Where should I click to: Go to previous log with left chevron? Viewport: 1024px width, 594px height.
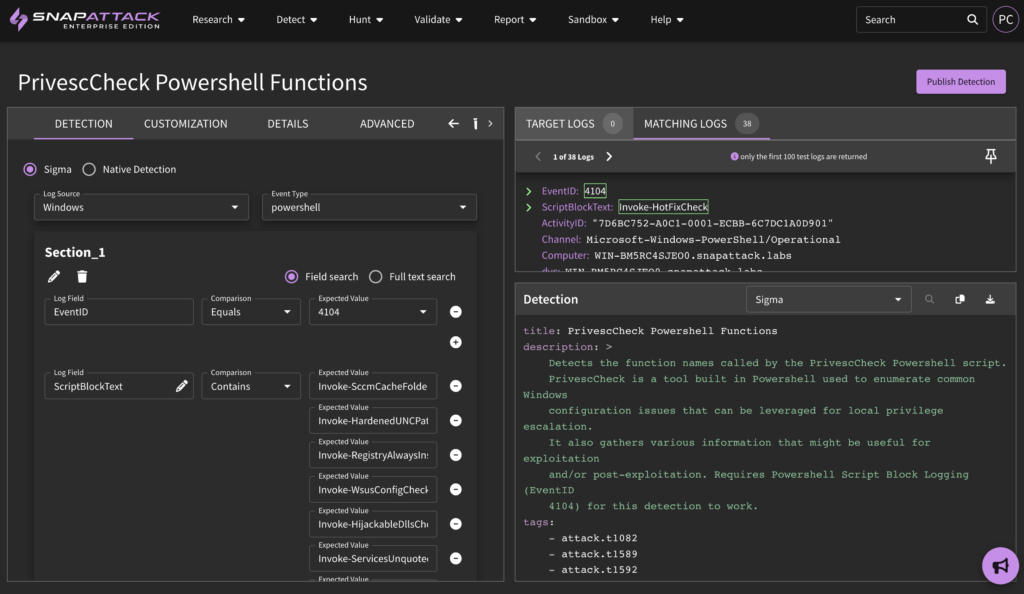(x=538, y=157)
